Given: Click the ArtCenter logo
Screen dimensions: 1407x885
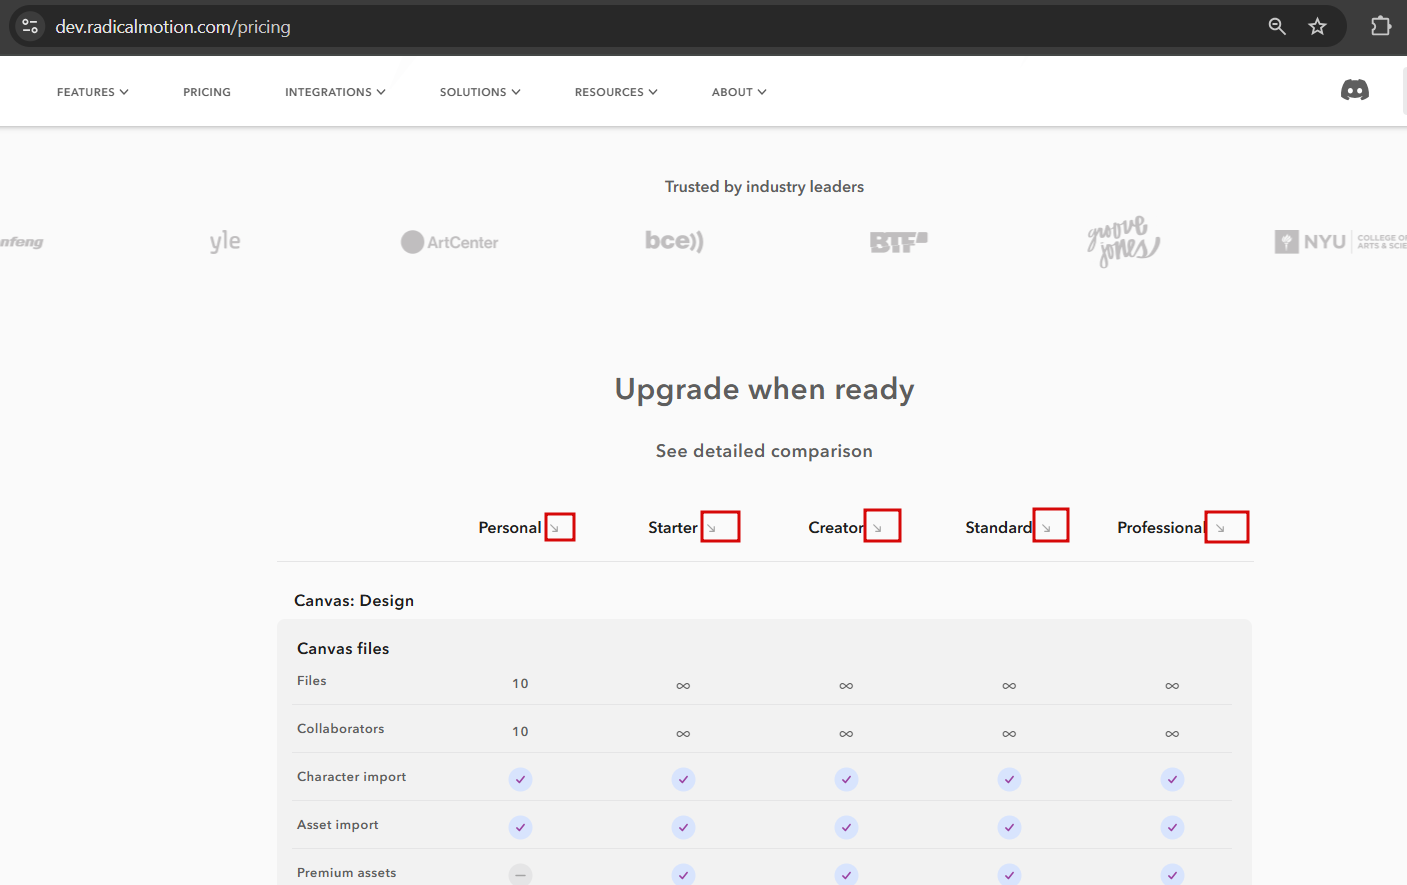Looking at the screenshot, I should [449, 242].
